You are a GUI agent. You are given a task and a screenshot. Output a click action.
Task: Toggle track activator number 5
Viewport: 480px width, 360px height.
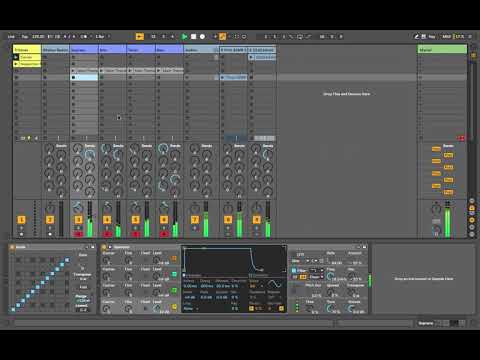coord(135,220)
